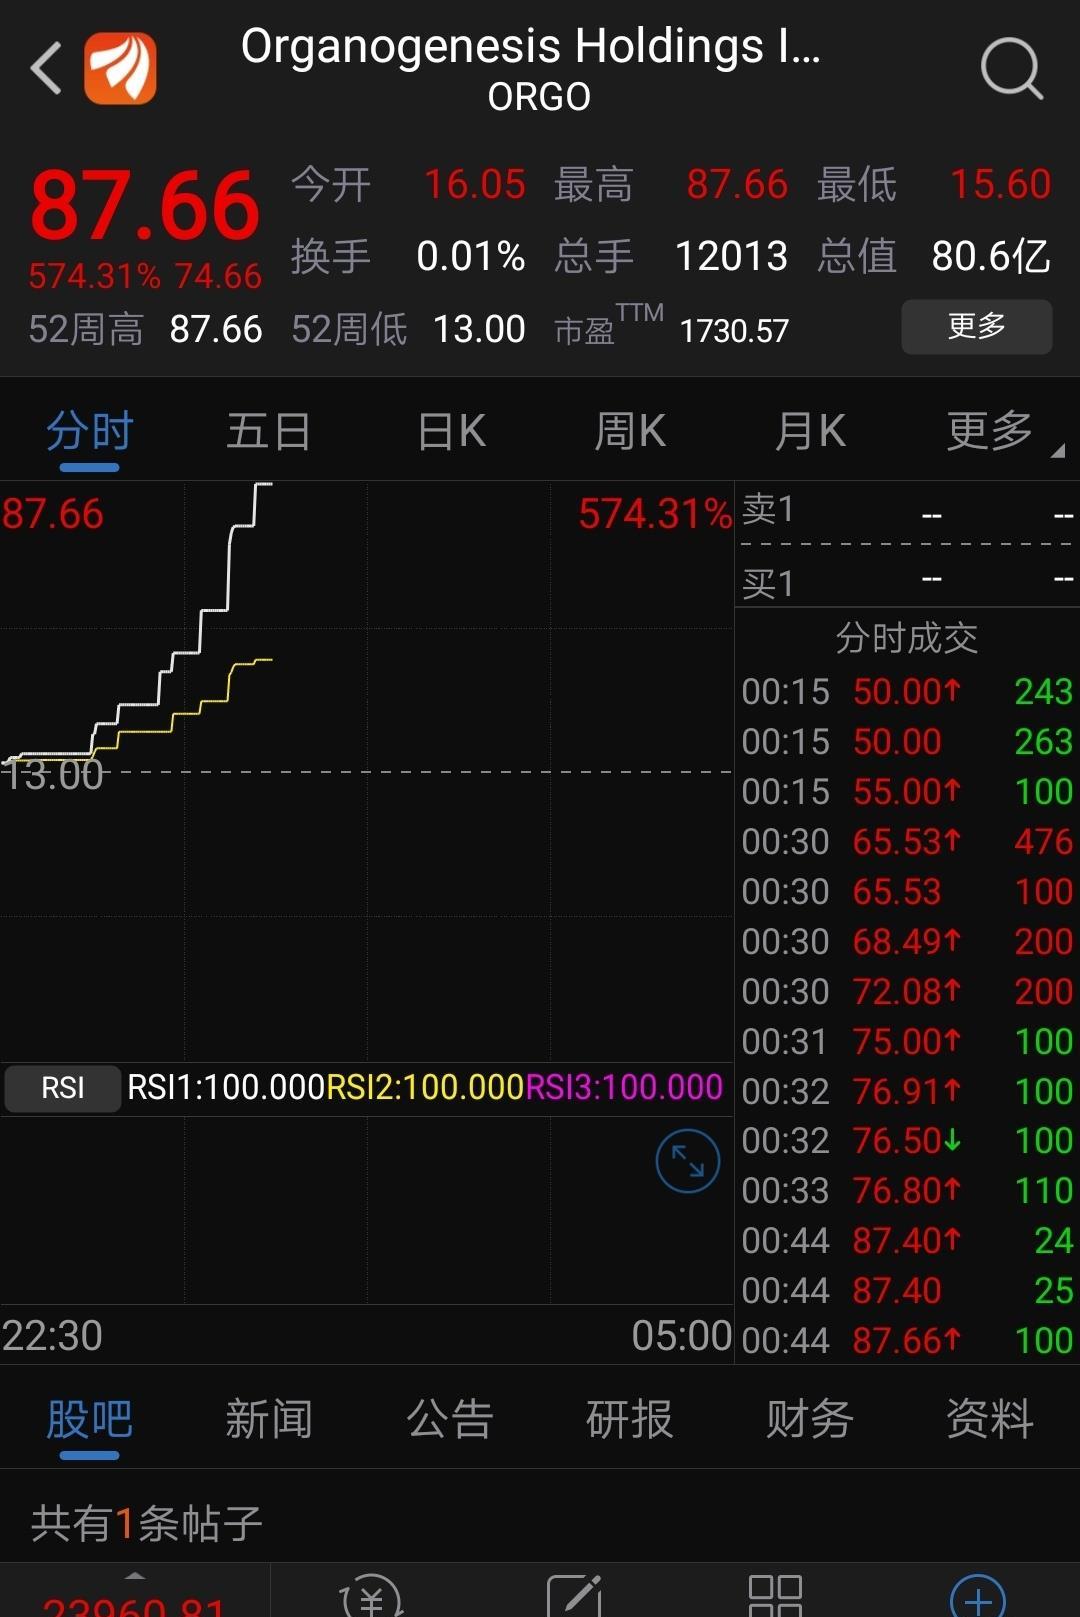This screenshot has width=1080, height=1617.
Task: Switch to 周K chart tab
Action: tap(630, 432)
